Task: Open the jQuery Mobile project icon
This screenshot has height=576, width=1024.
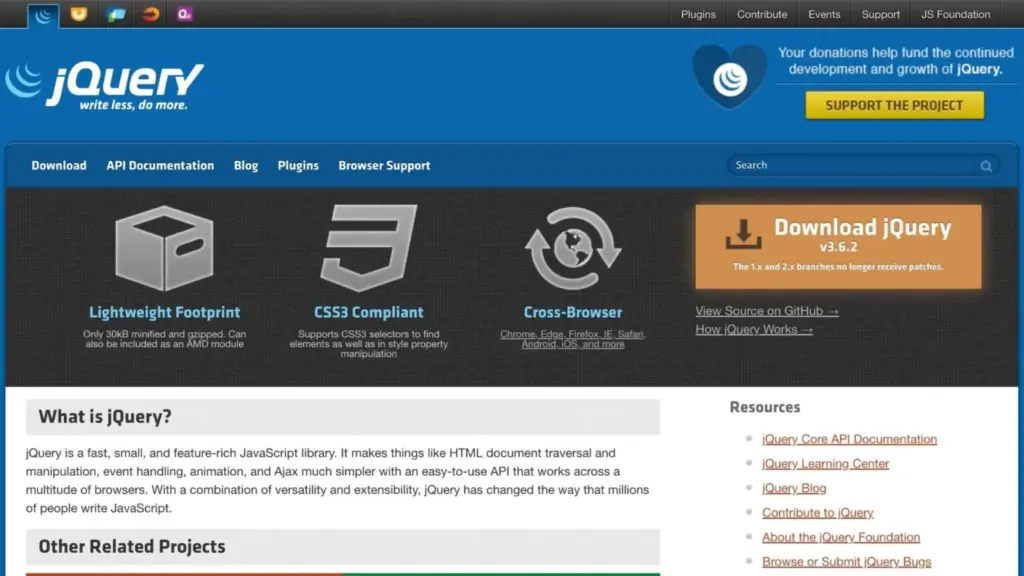Action: pos(116,14)
